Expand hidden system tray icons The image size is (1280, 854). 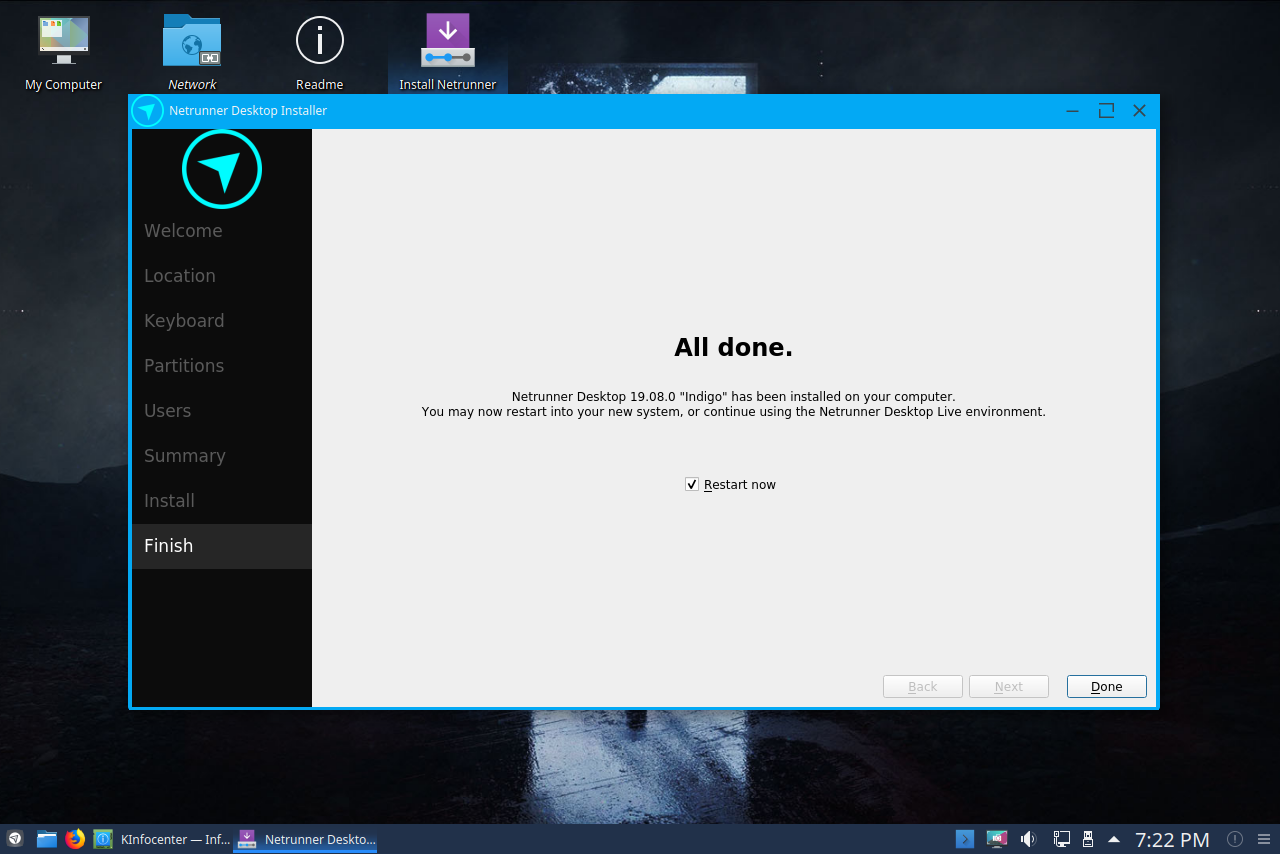tap(1114, 838)
